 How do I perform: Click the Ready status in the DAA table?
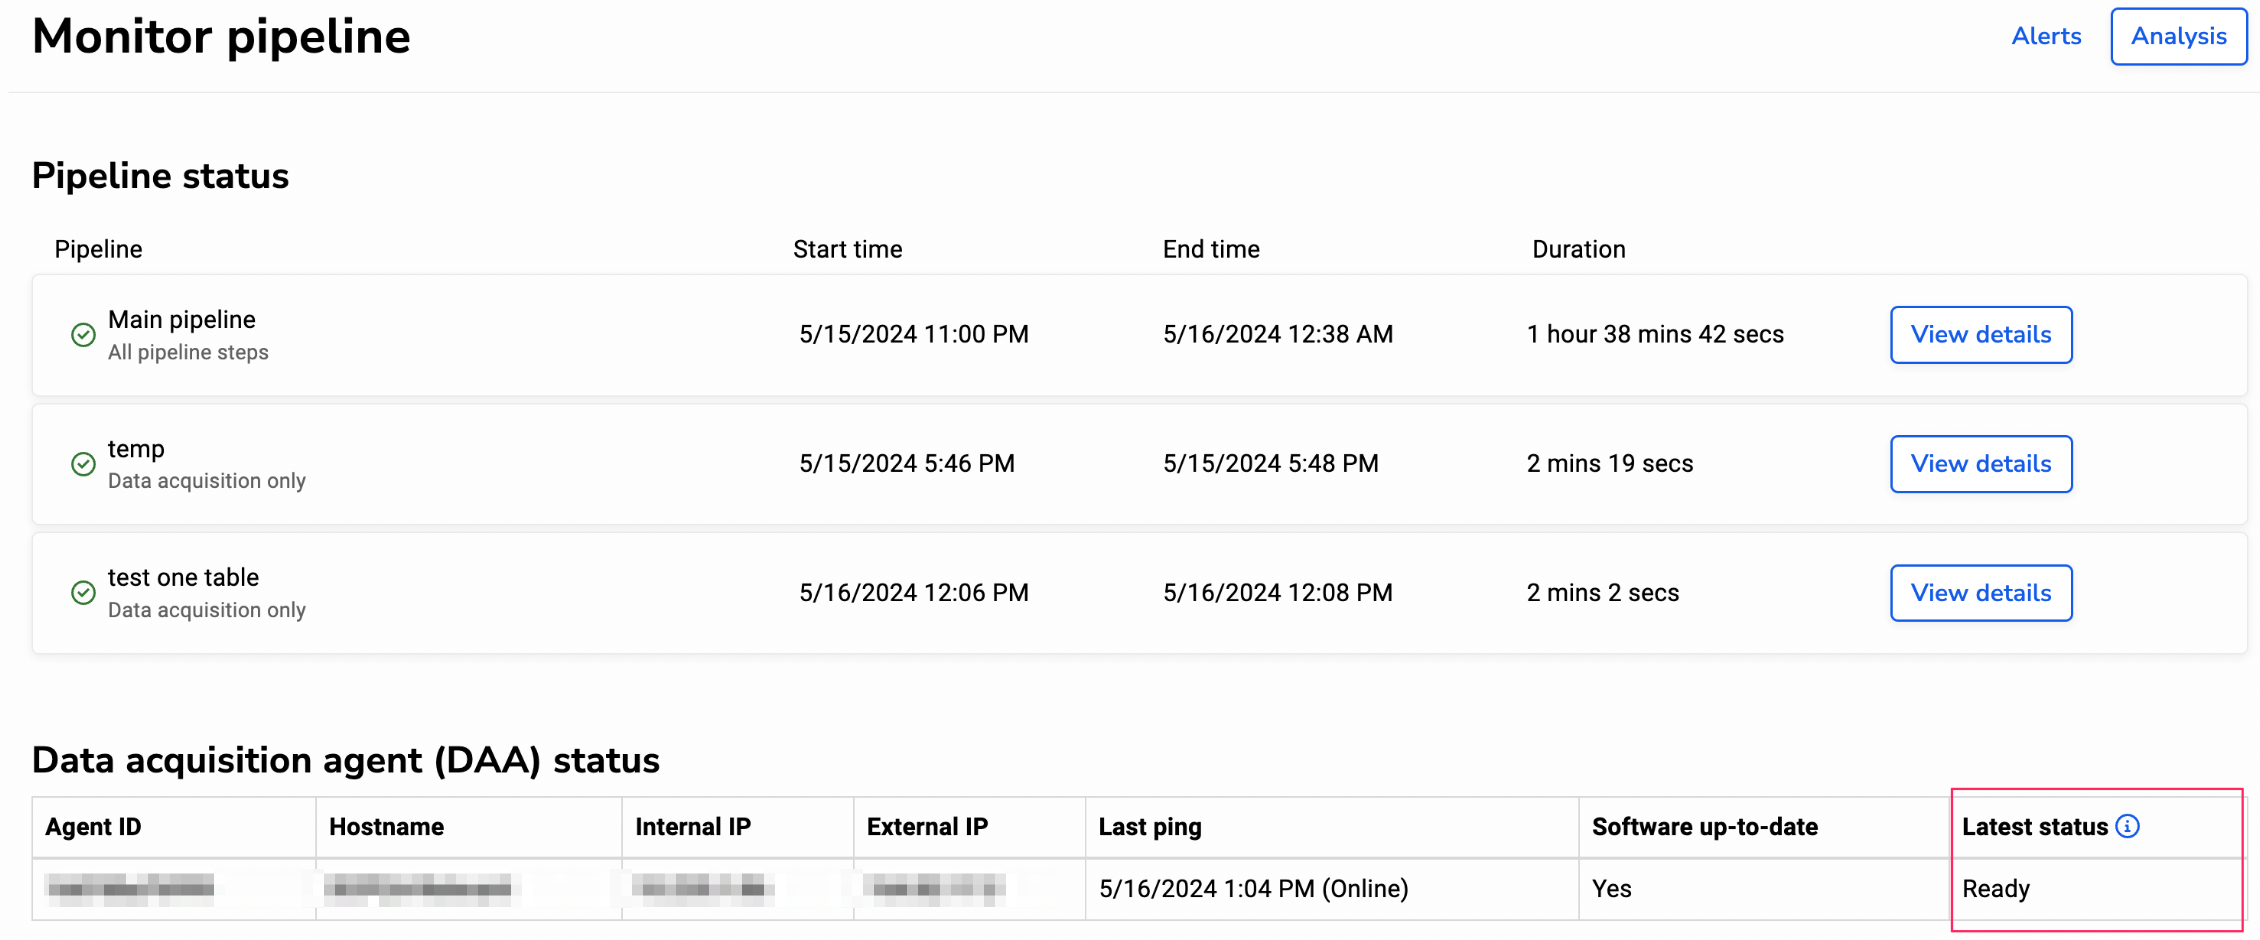pyautogui.click(x=1995, y=888)
